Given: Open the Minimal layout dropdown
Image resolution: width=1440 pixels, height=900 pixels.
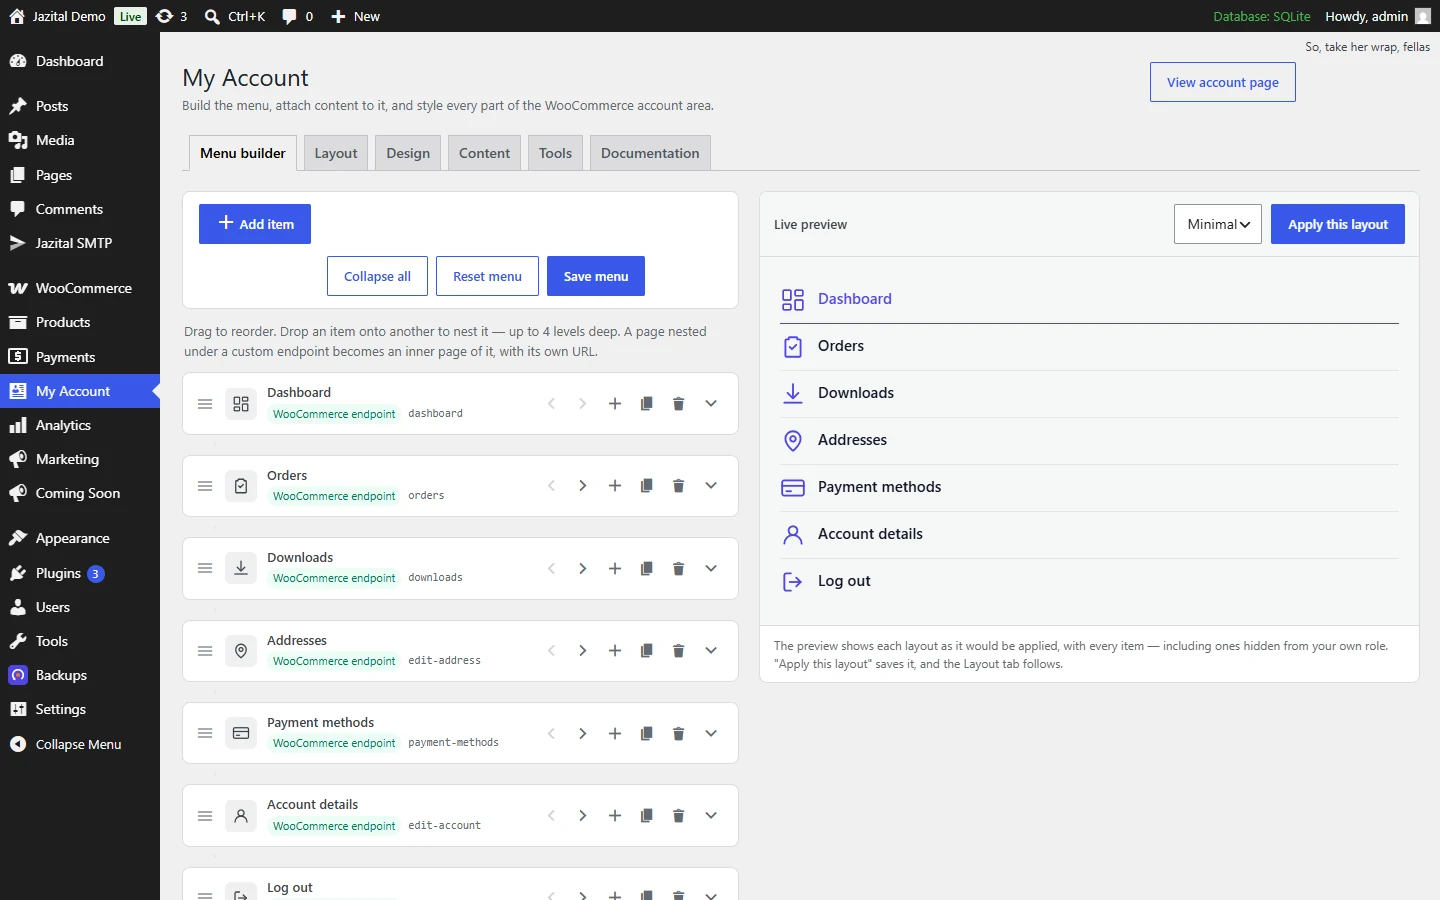Looking at the screenshot, I should pos(1218,224).
